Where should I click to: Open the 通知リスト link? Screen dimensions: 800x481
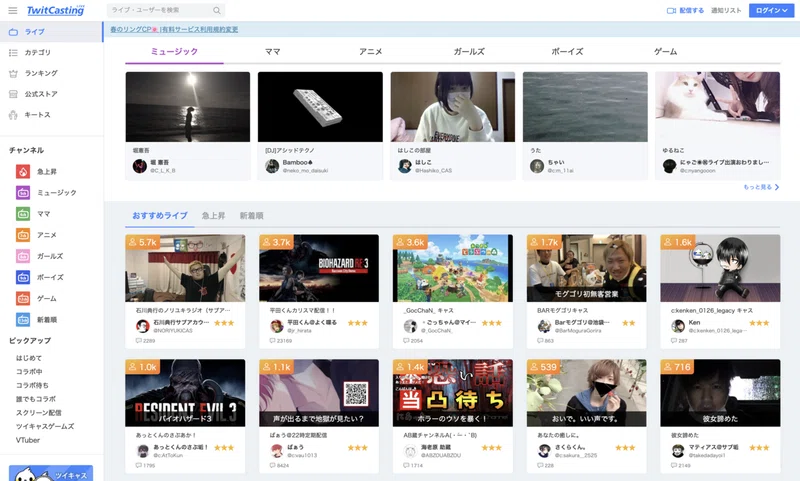(x=726, y=10)
